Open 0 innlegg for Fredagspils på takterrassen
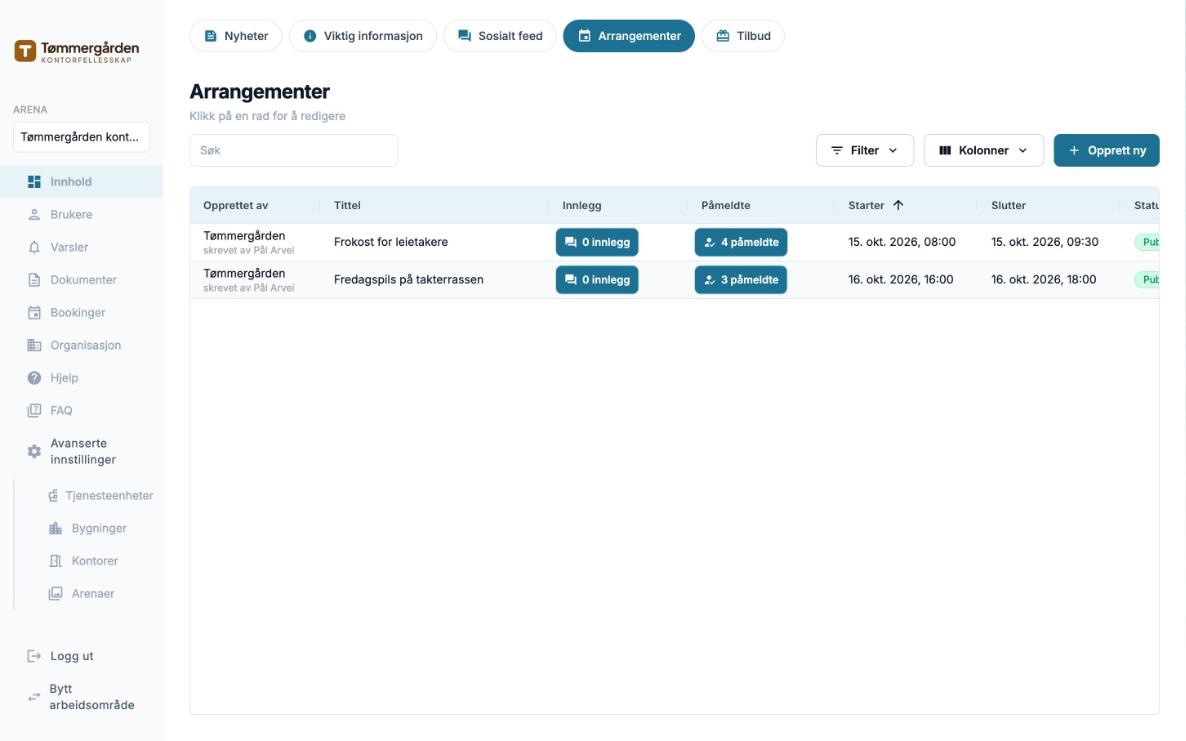Viewport: 1186px width, 741px height. point(597,280)
